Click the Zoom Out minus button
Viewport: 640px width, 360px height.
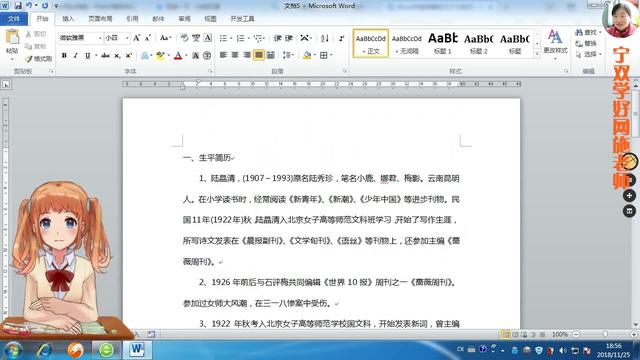576,334
